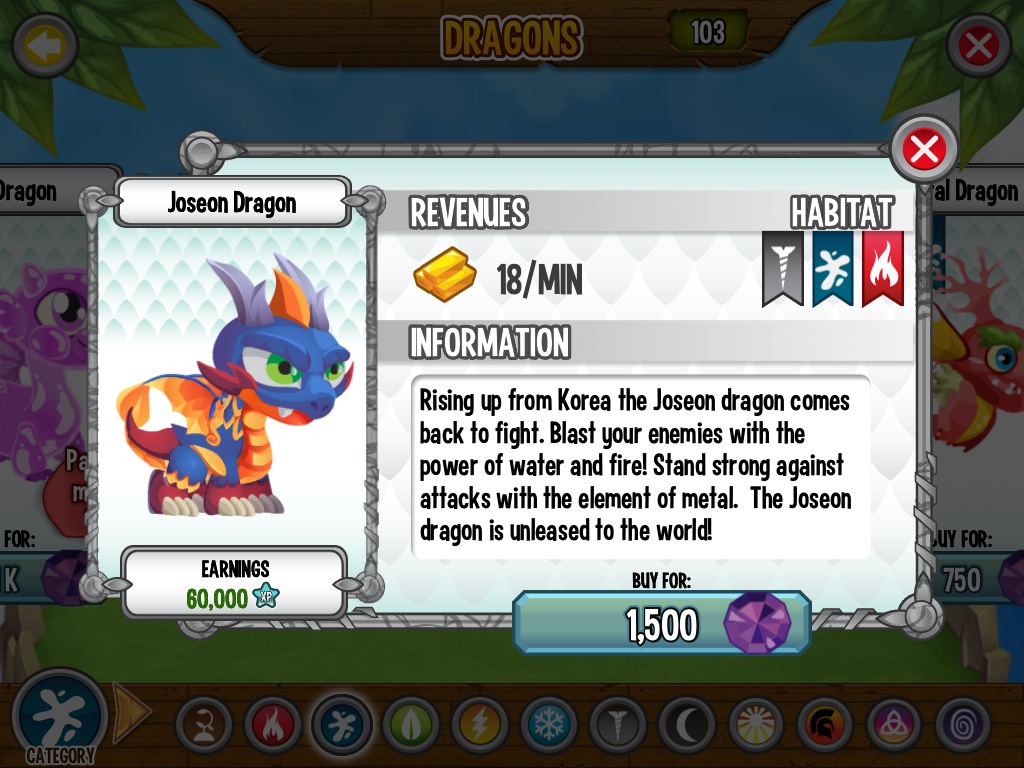Image resolution: width=1024 pixels, height=768 pixels.
Task: Expand category list with orange arrow
Action: [x=129, y=712]
